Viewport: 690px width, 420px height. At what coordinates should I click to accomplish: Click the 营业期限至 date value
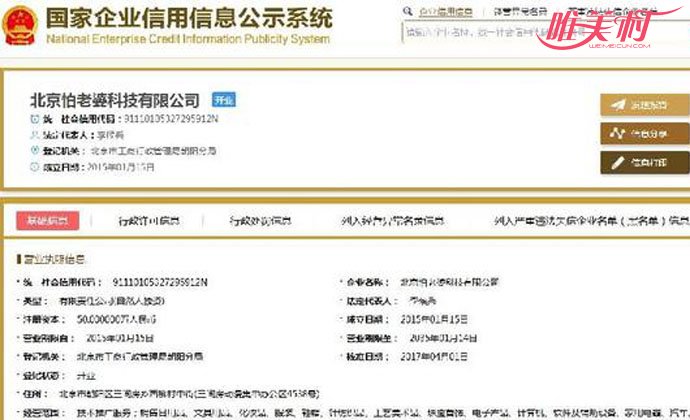443,338
